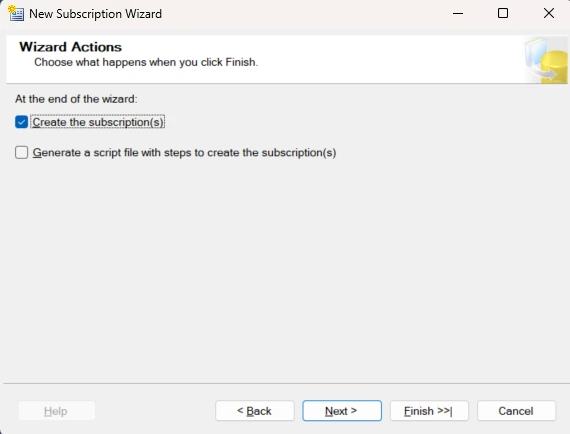Proceed with the Next button

[342, 411]
